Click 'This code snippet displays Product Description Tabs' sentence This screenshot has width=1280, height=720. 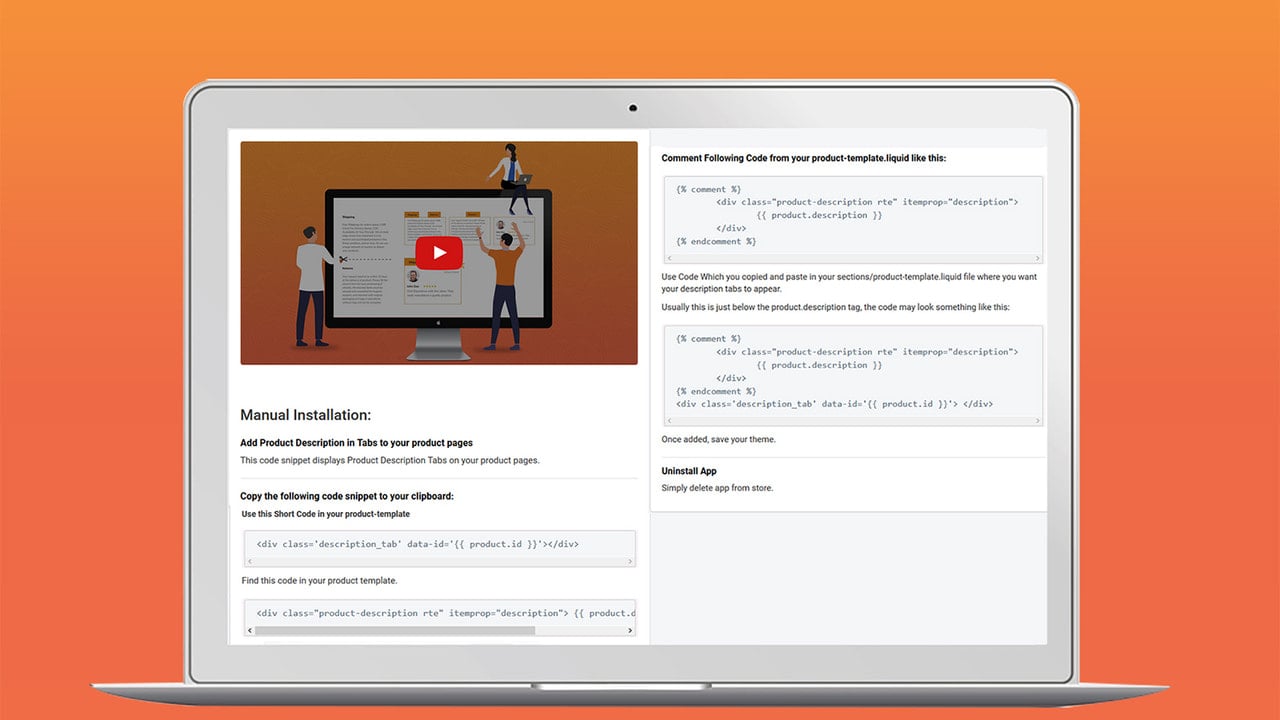pyautogui.click(x=389, y=460)
